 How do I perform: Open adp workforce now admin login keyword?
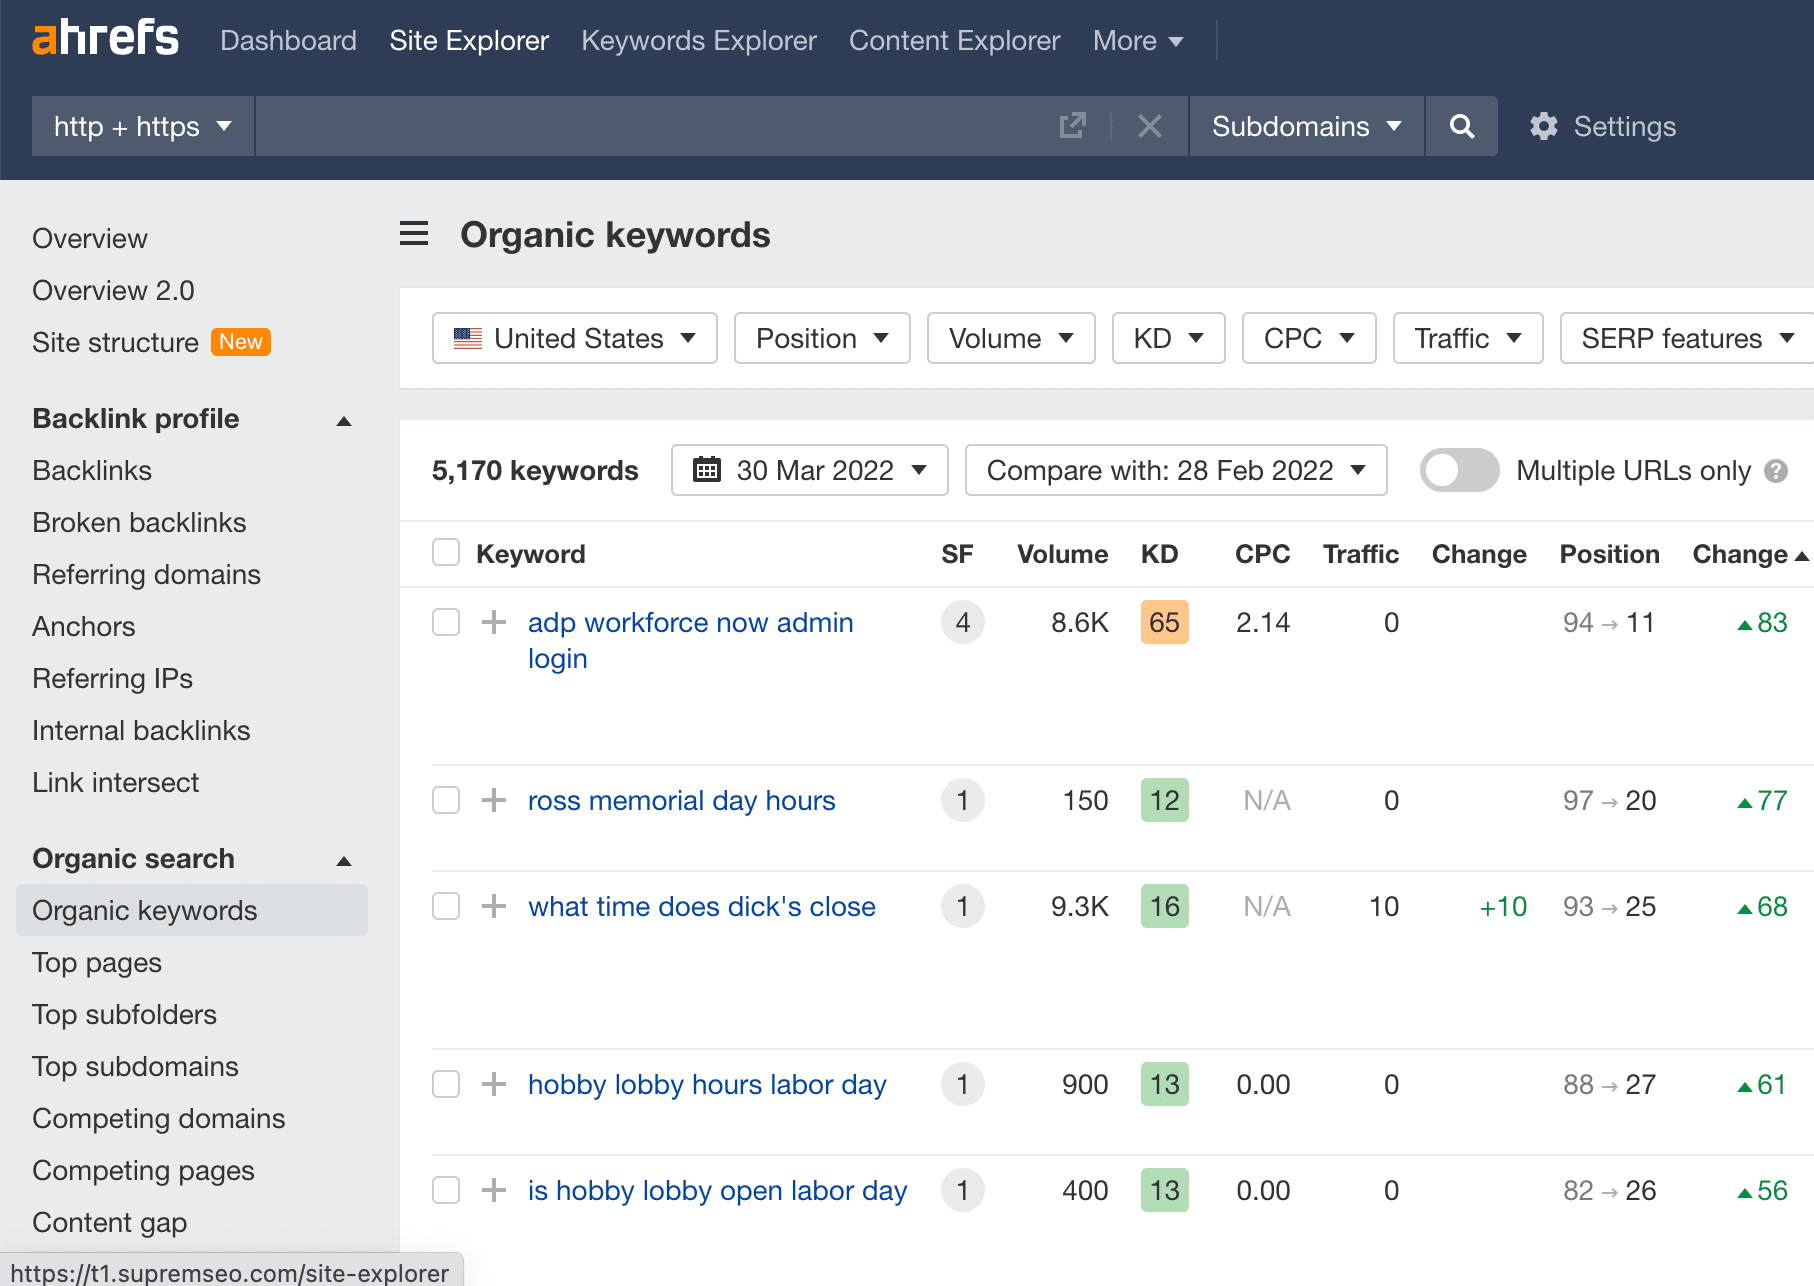point(690,640)
